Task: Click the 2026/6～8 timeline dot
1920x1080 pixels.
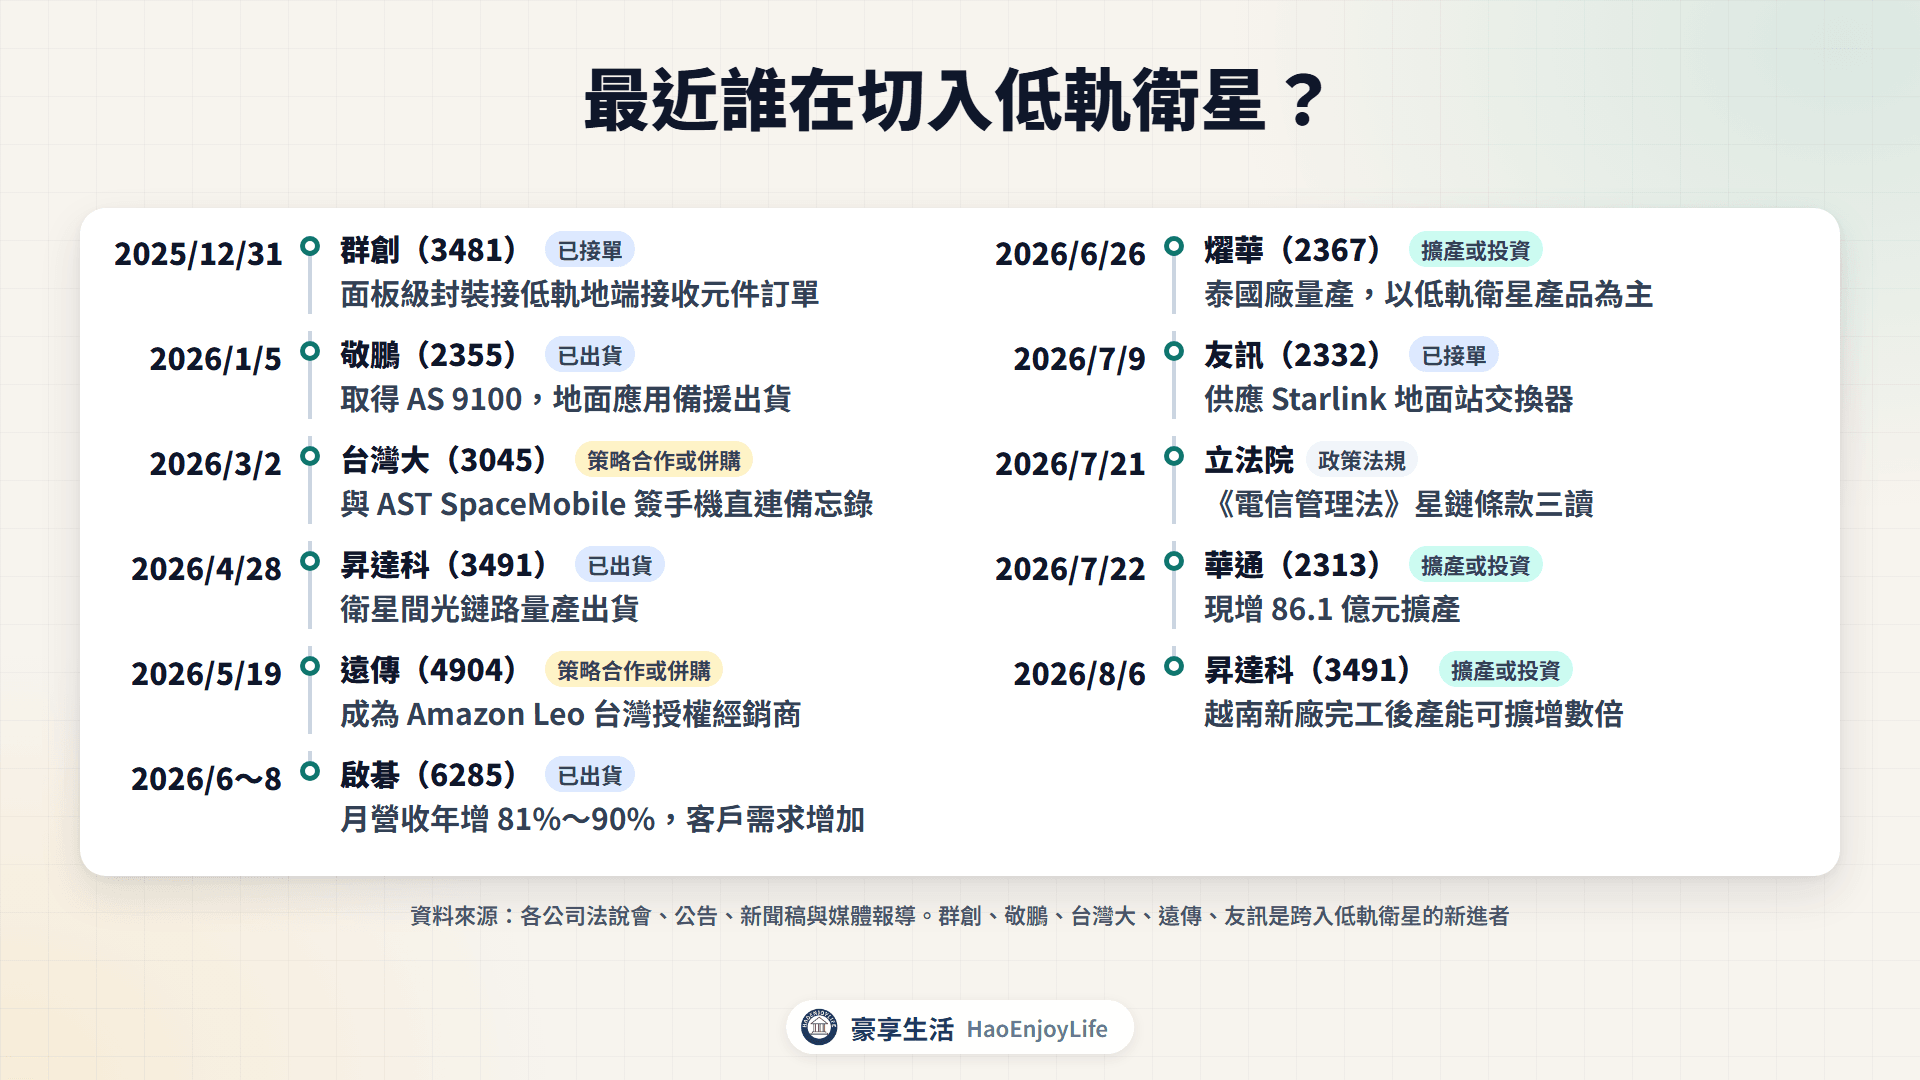Action: (310, 771)
